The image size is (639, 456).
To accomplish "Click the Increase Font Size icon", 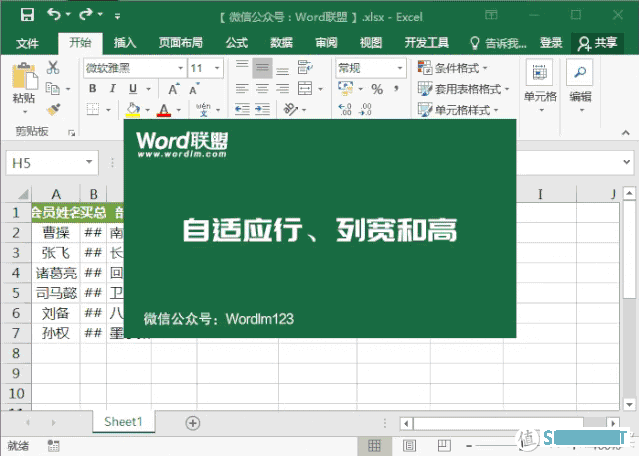I will coord(174,89).
